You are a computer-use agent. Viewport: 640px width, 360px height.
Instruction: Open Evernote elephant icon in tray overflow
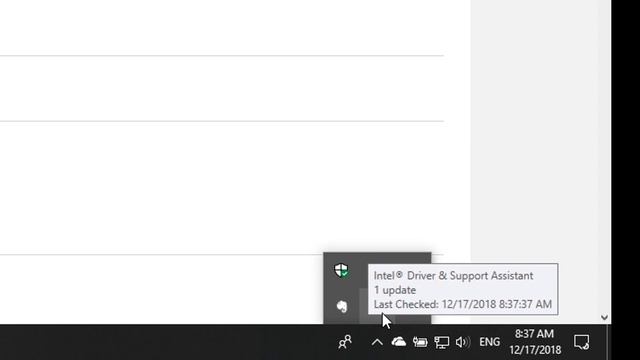[342, 306]
